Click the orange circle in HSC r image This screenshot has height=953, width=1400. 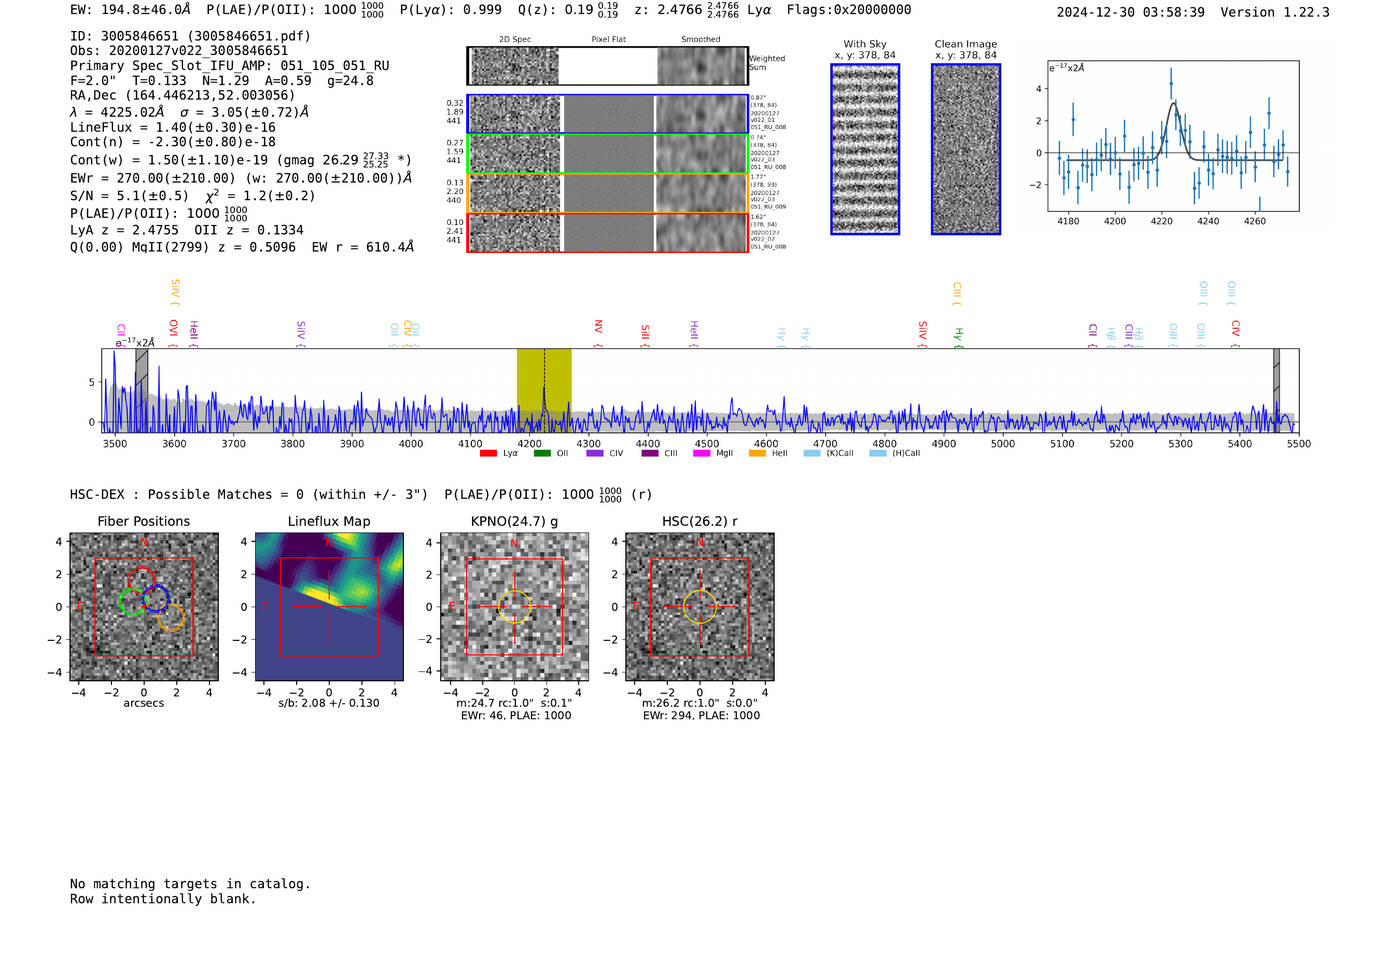point(699,607)
